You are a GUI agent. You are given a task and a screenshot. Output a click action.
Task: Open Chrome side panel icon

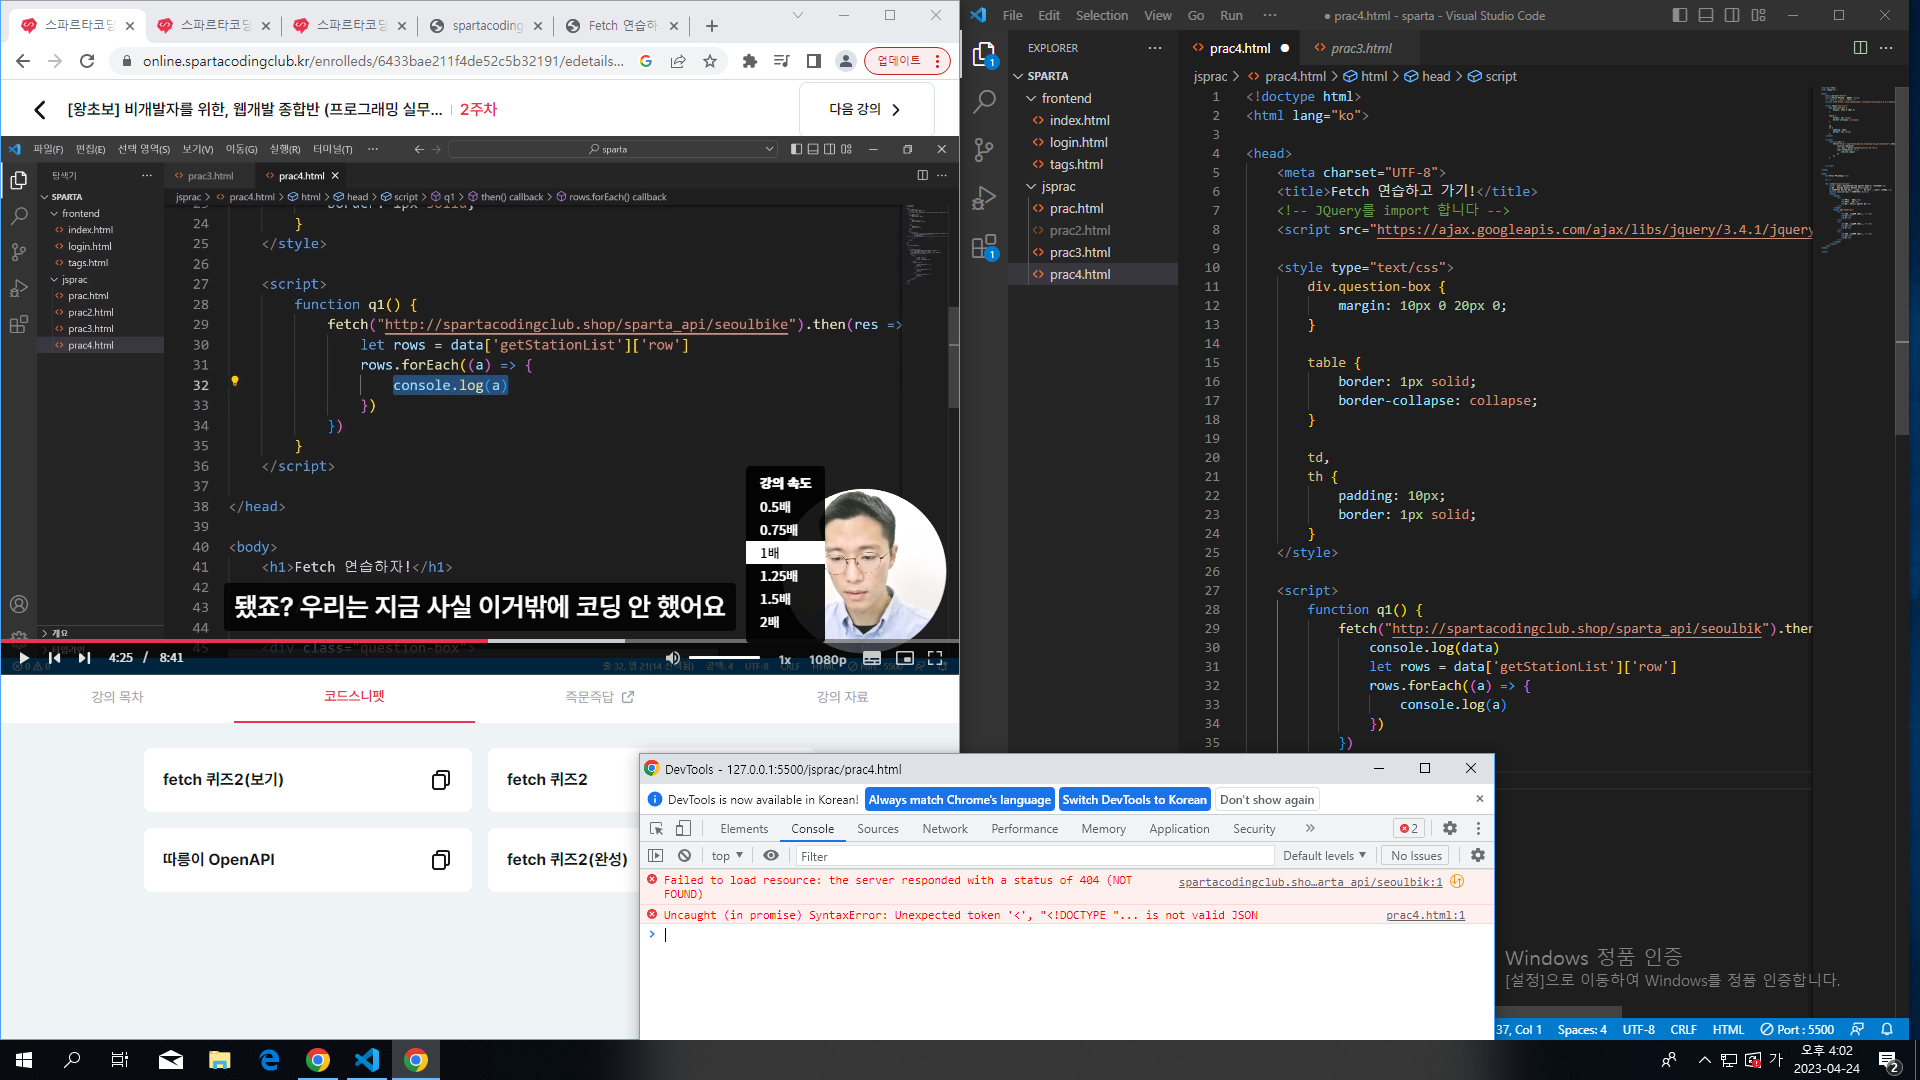click(814, 61)
